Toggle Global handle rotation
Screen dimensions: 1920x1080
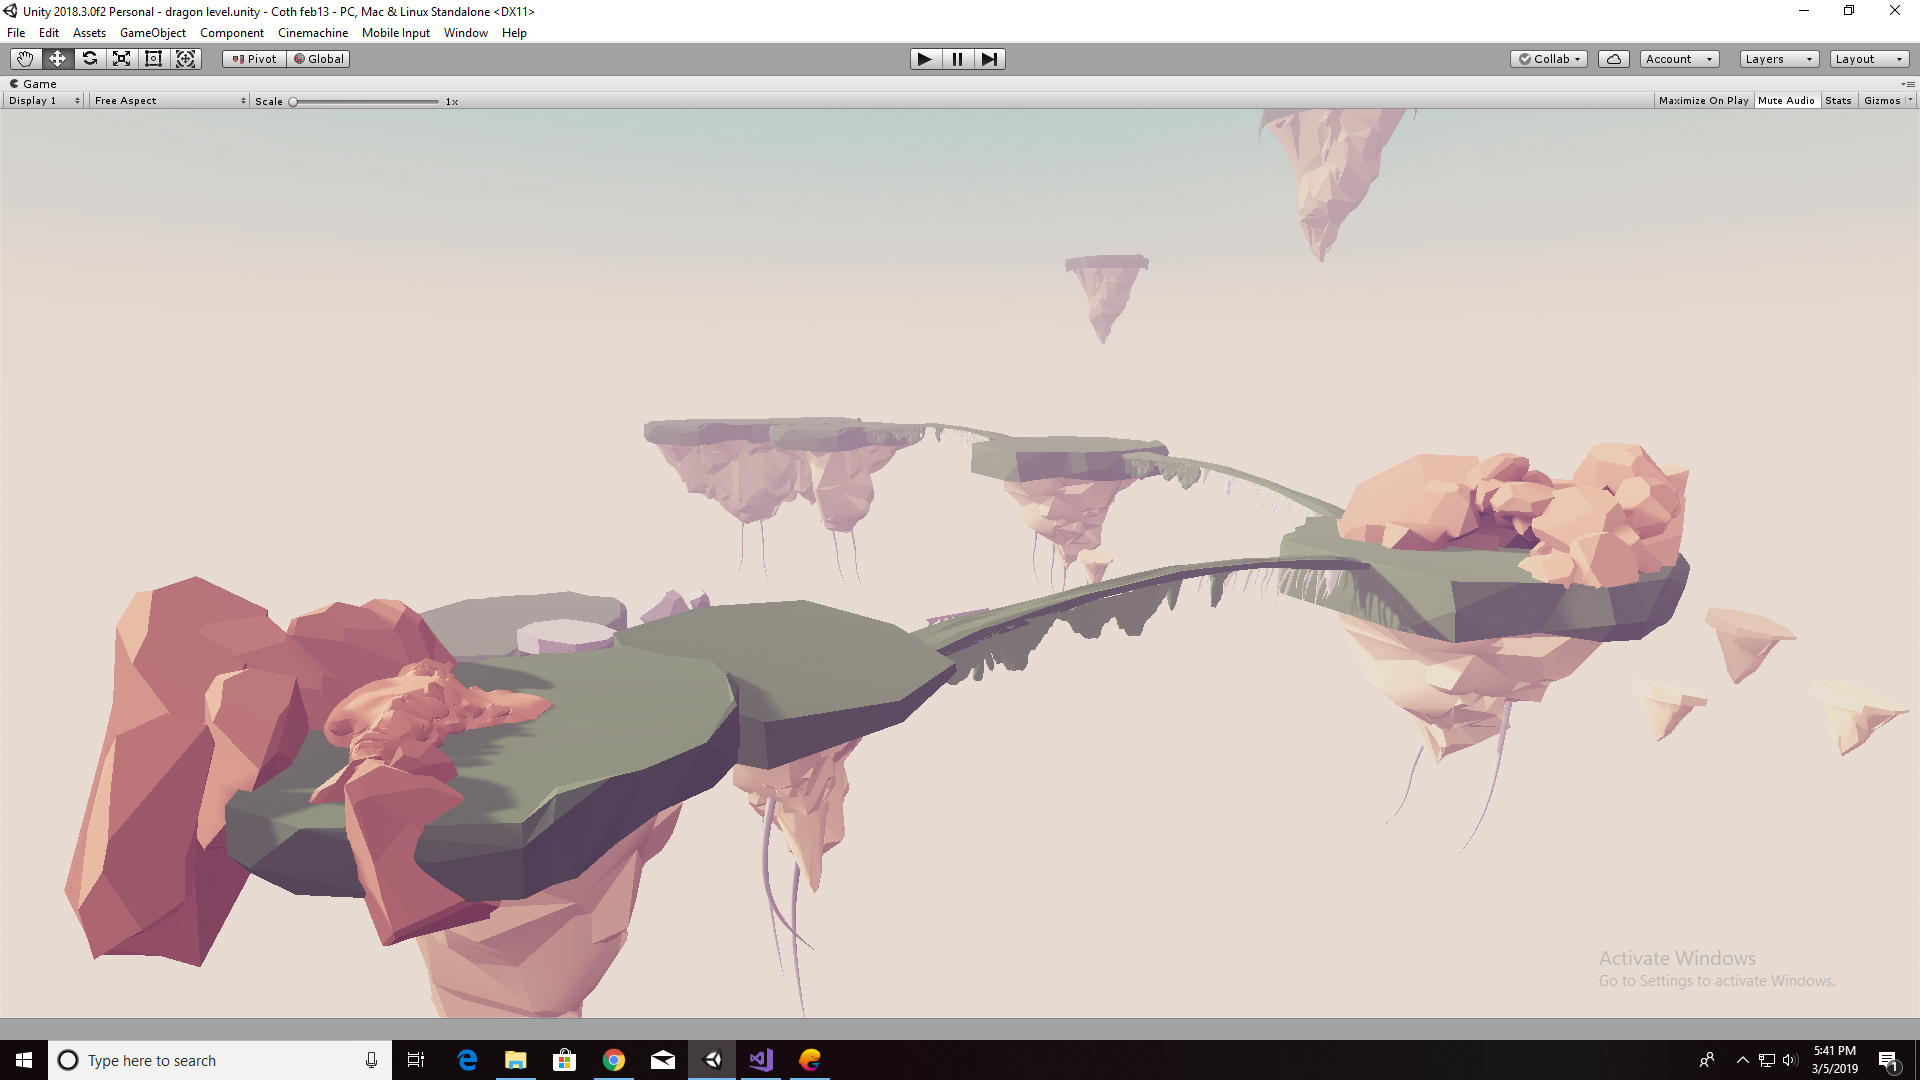(x=319, y=59)
